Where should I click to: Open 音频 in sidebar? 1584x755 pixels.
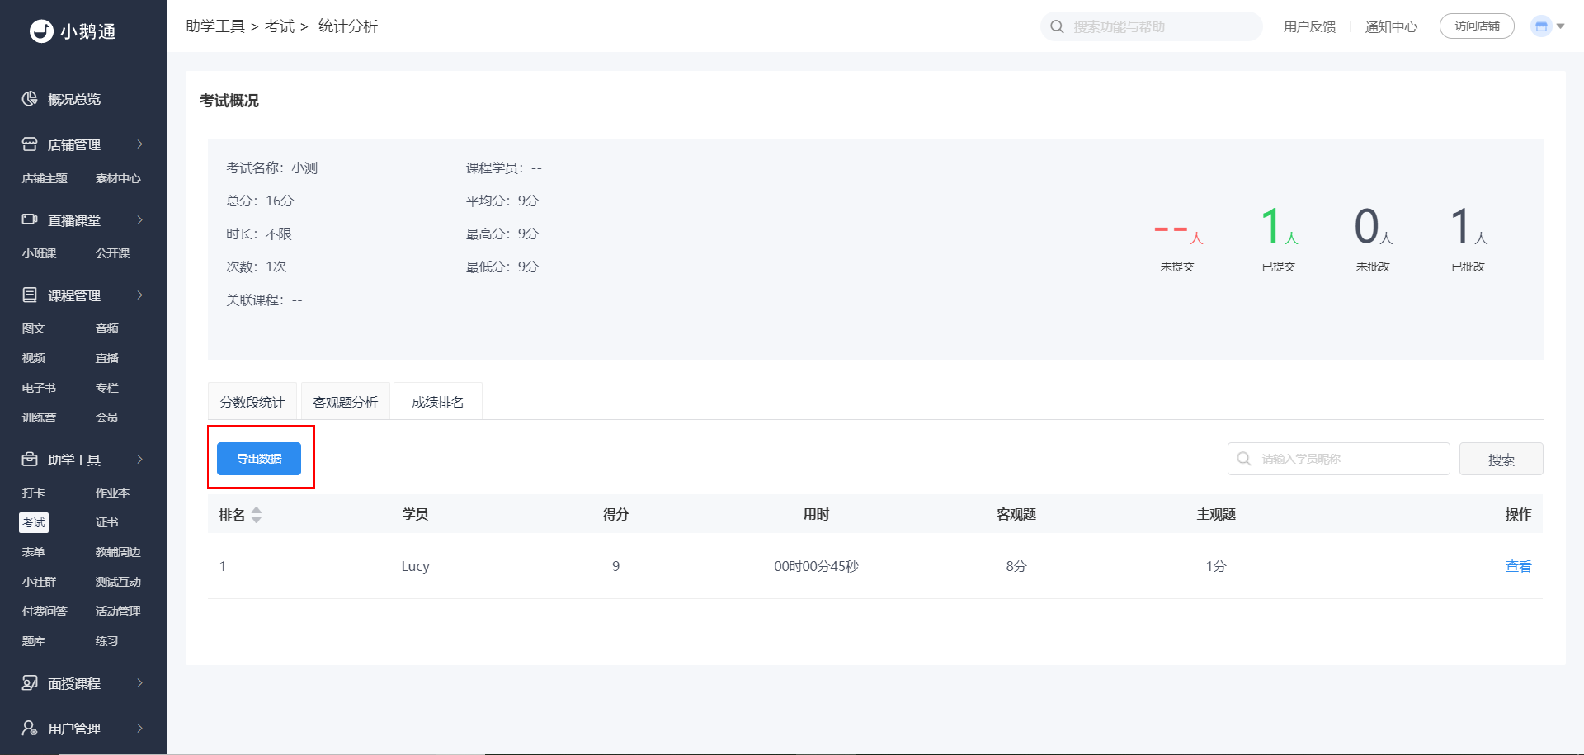(x=107, y=328)
